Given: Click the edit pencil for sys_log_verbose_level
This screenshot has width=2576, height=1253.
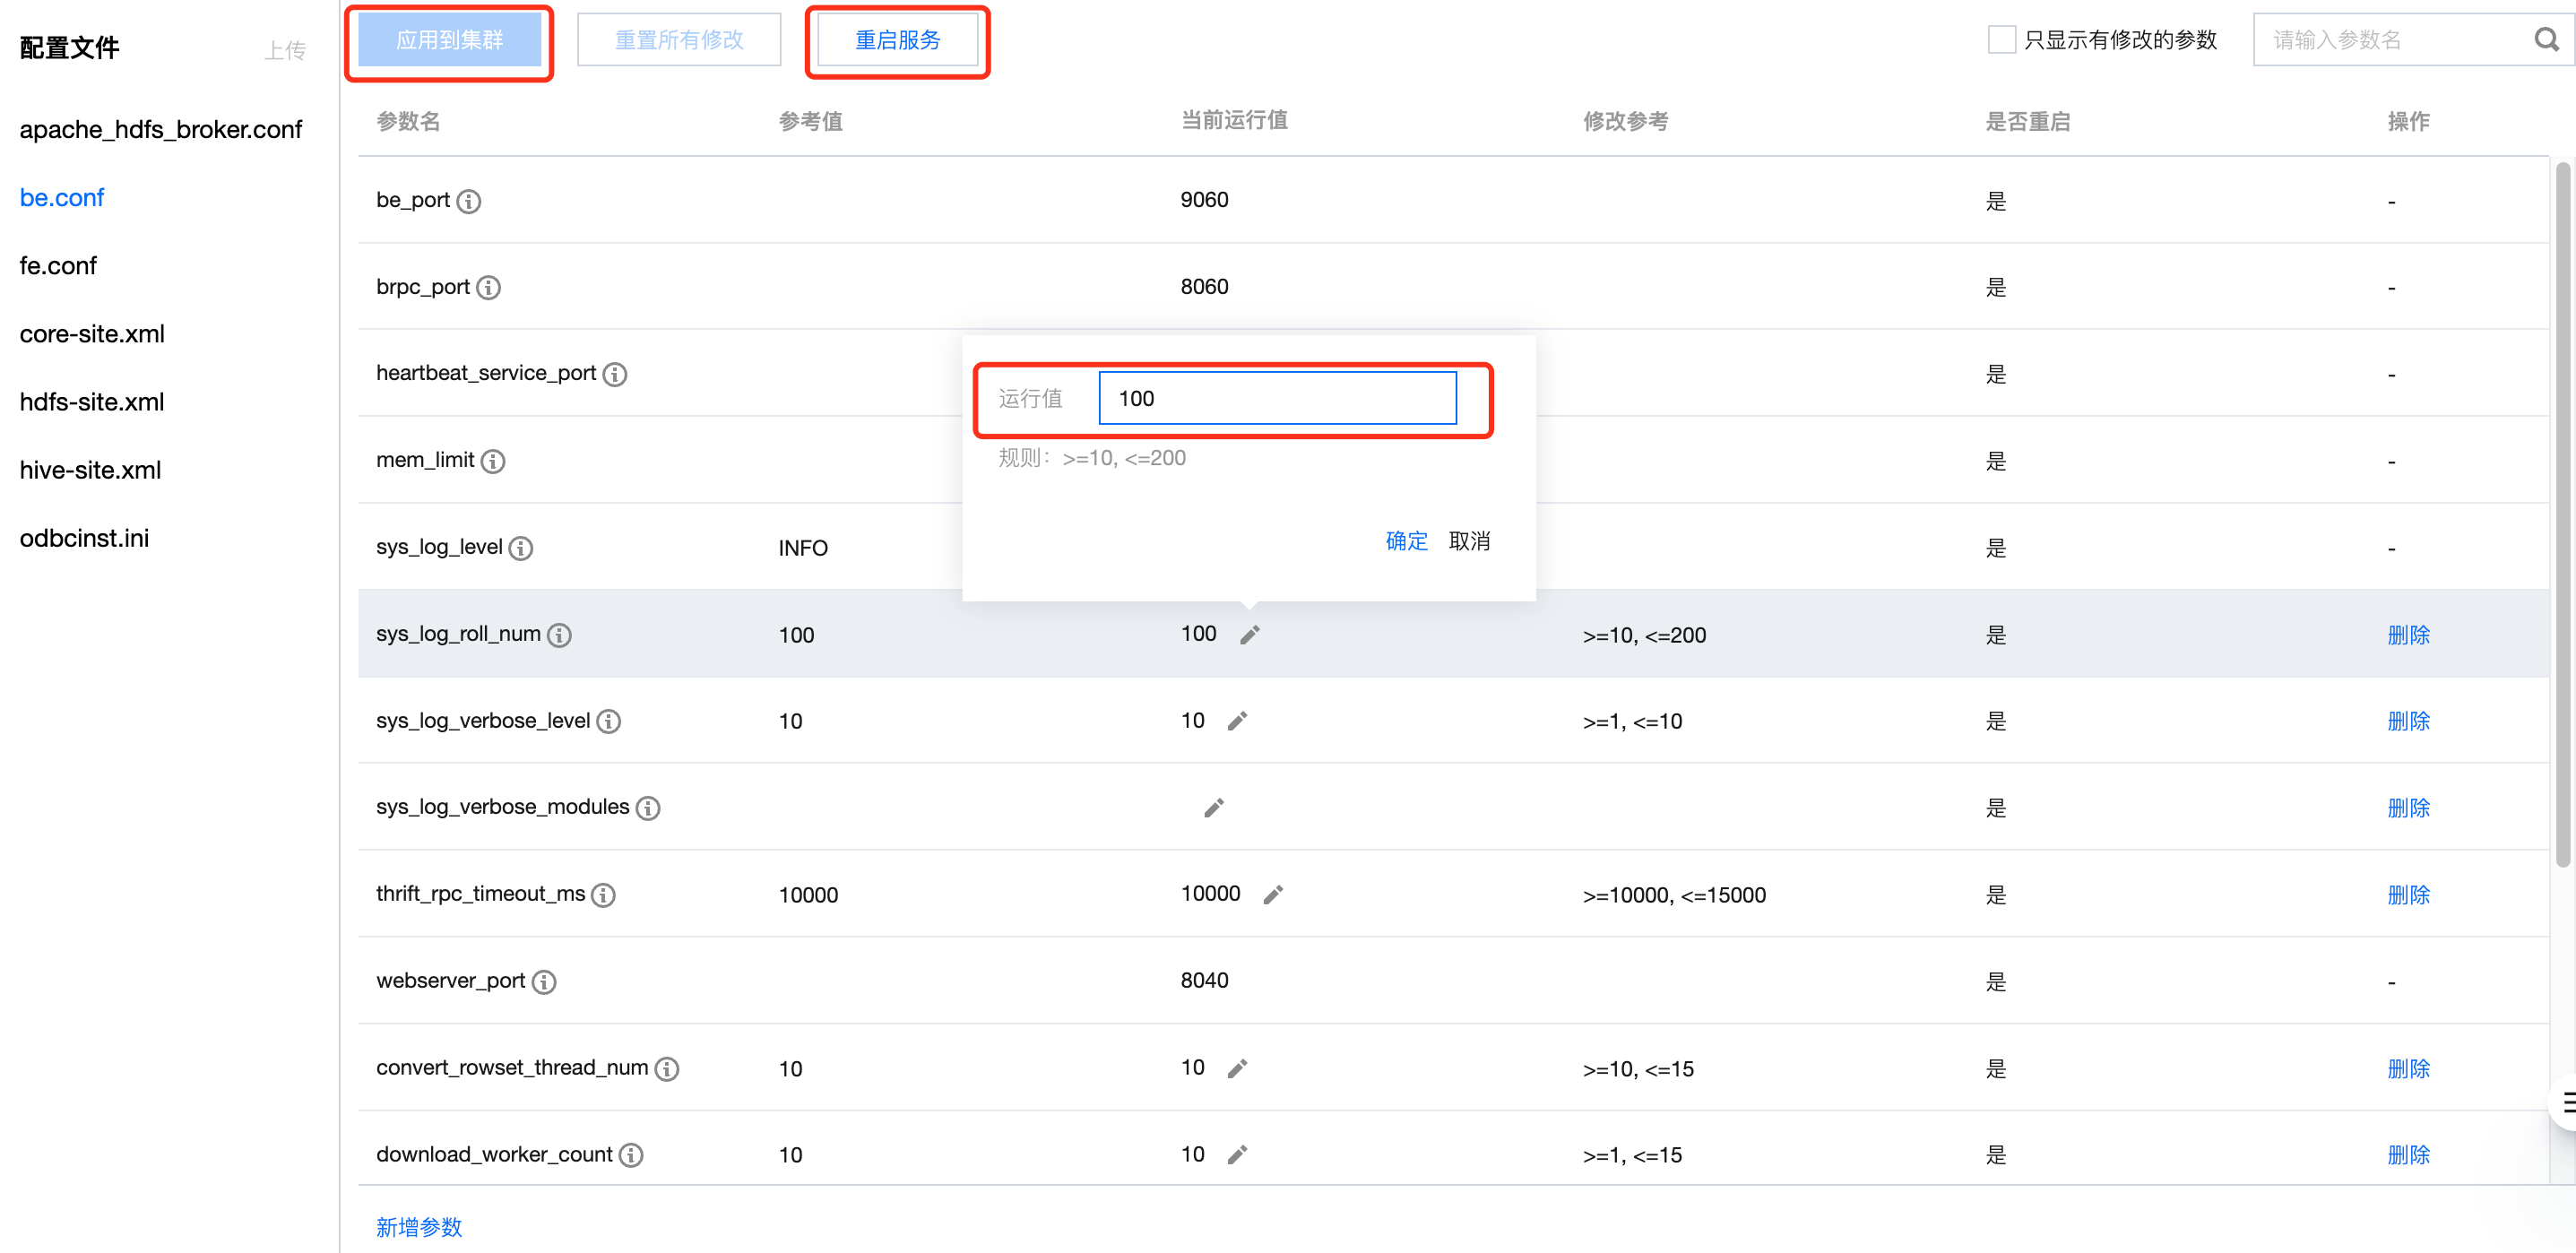Looking at the screenshot, I should [x=1237, y=721].
